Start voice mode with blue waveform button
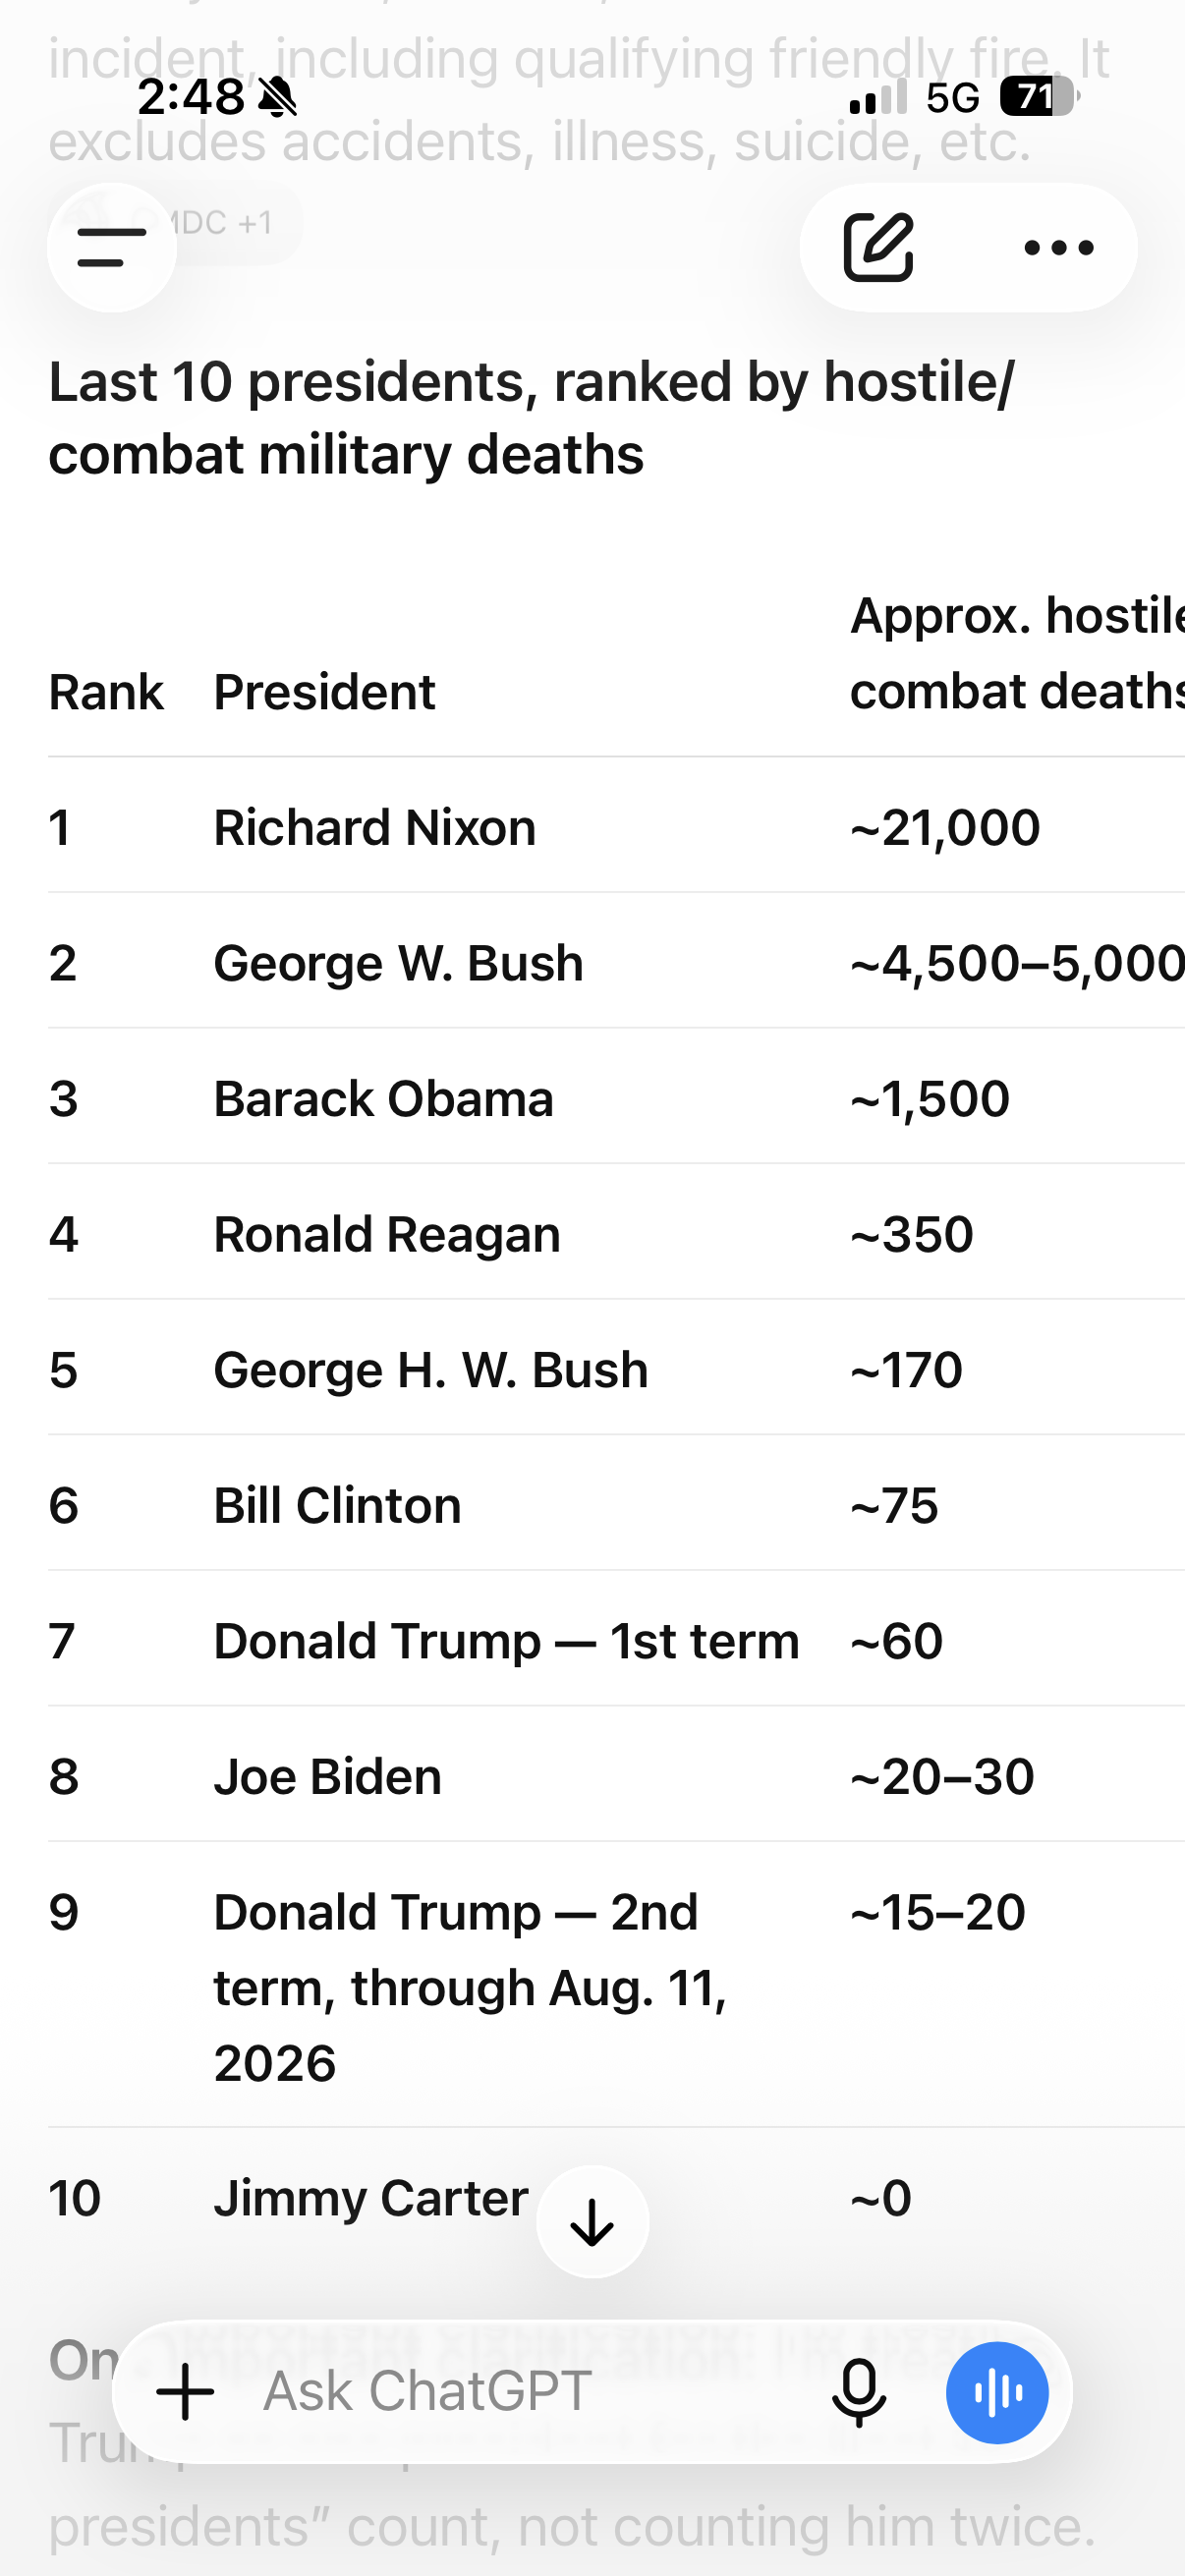 pyautogui.click(x=997, y=2392)
